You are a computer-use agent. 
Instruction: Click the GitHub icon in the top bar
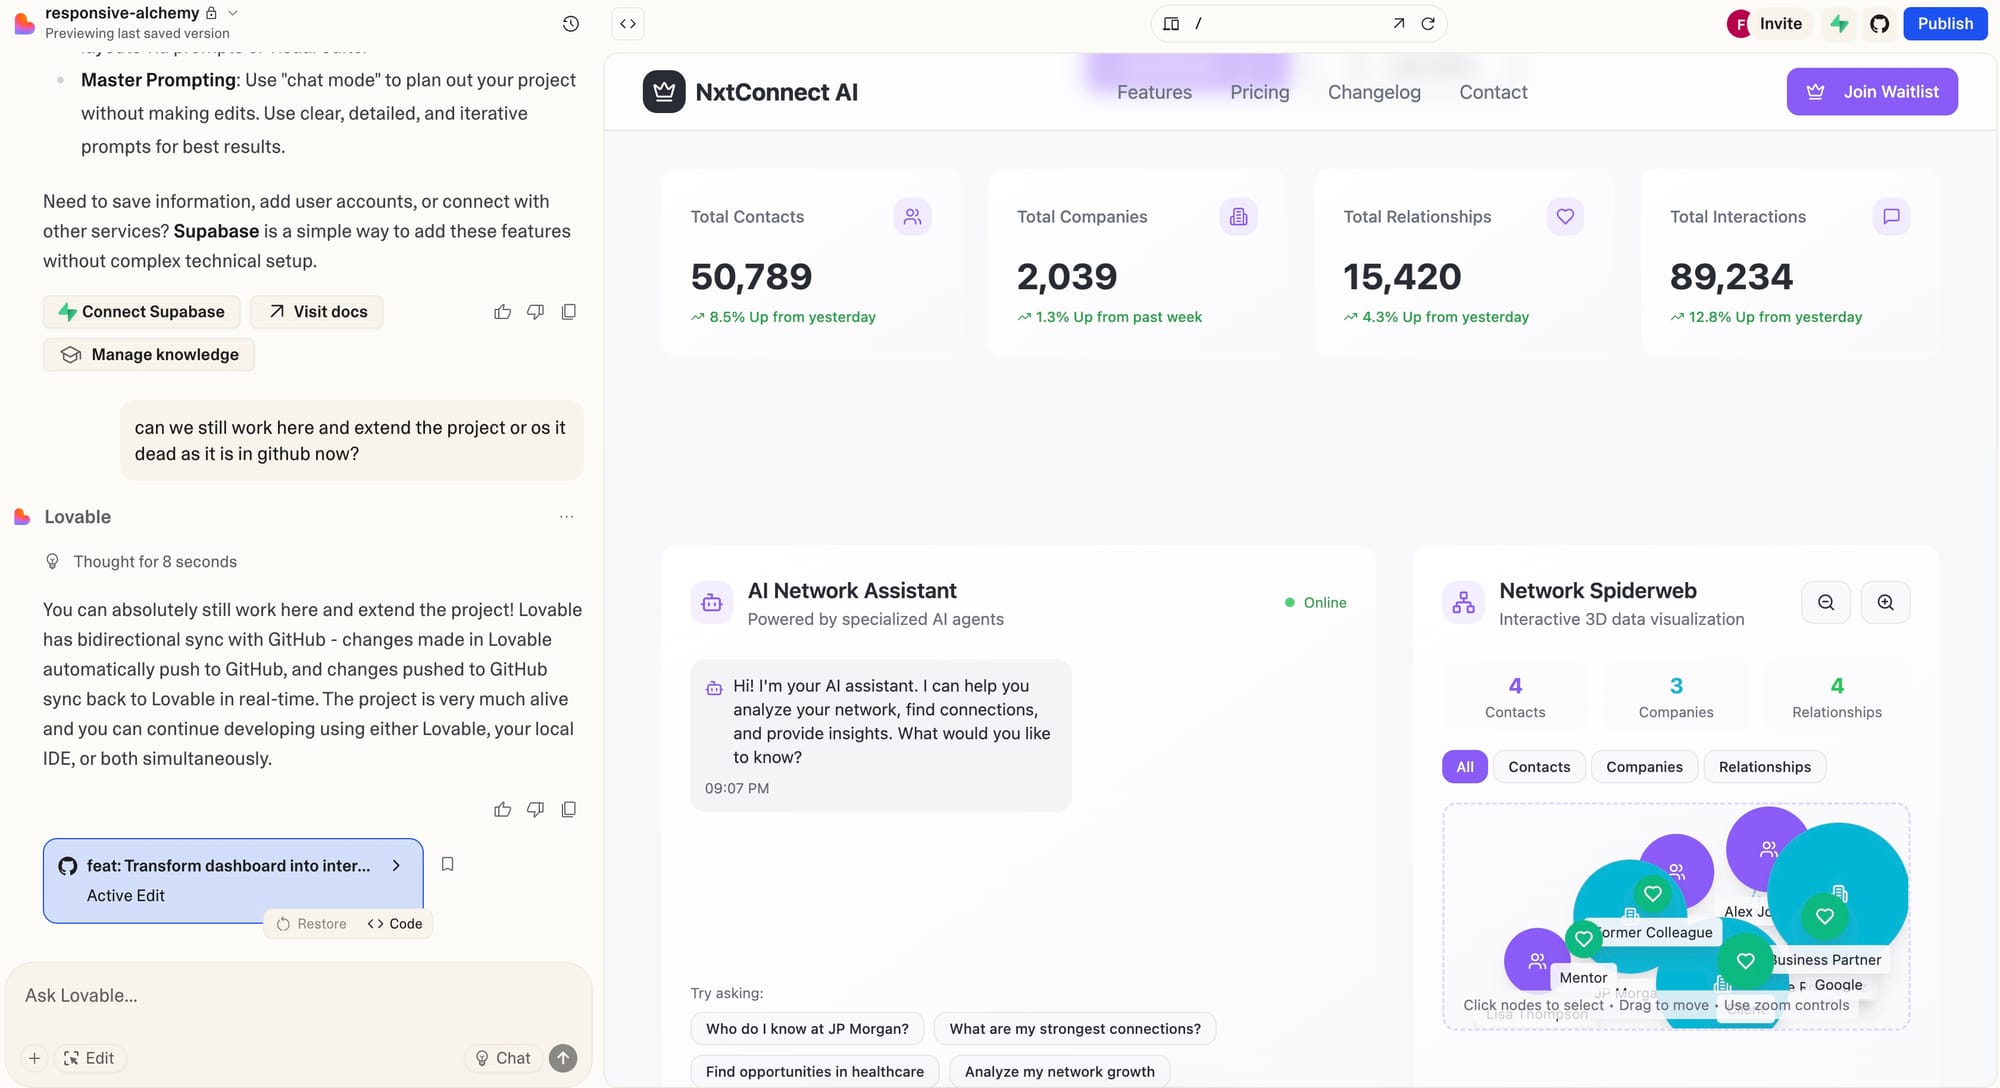pos(1879,23)
